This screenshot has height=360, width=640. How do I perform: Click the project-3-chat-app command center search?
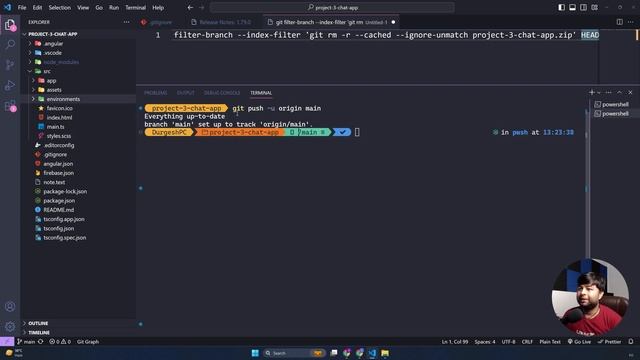(332, 7)
